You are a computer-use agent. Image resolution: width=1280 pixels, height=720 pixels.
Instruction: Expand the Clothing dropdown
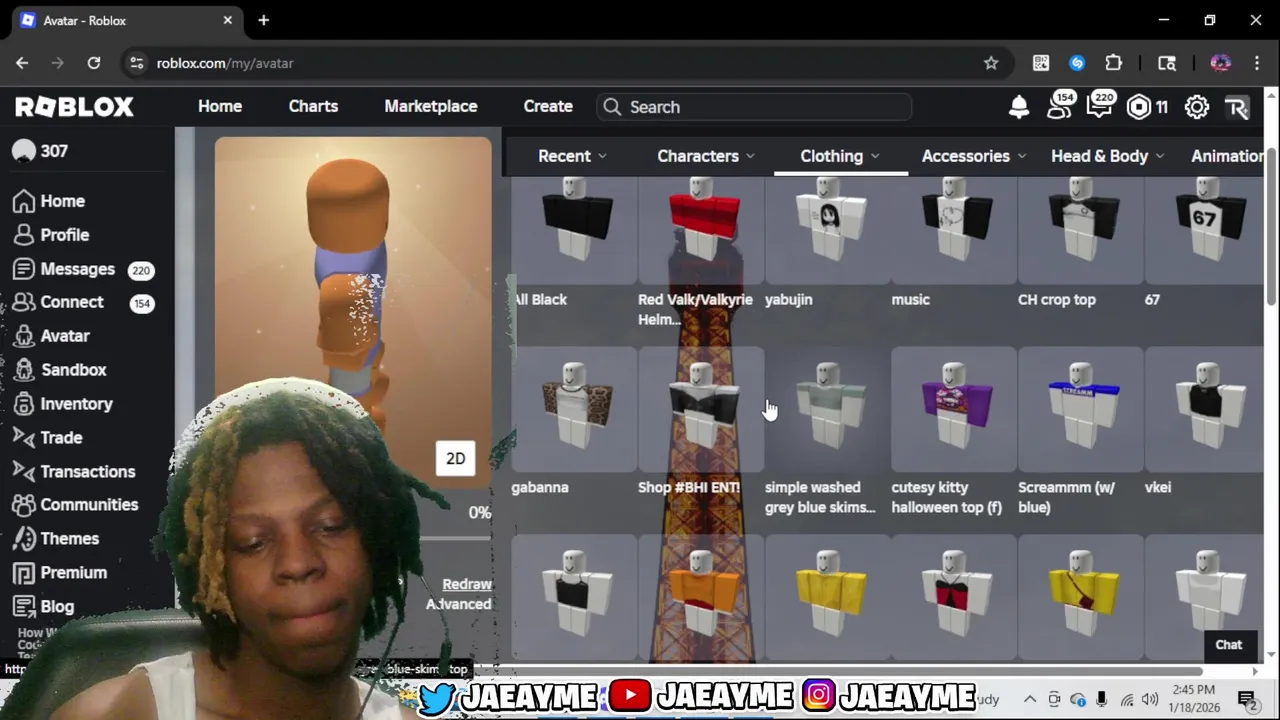click(840, 156)
